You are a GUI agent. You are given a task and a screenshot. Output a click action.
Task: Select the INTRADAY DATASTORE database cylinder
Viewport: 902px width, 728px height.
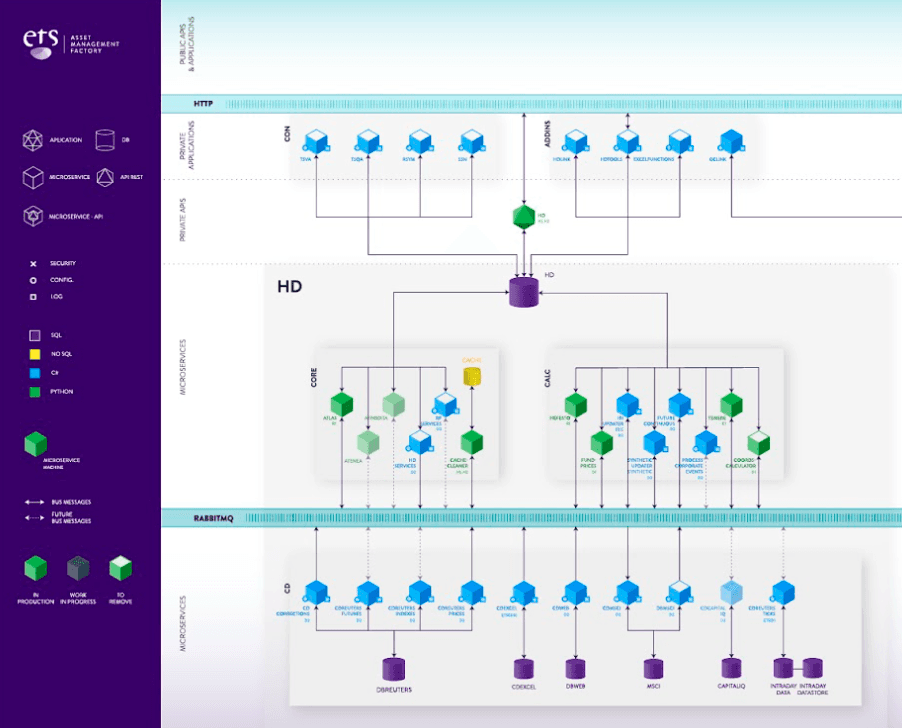(812, 668)
